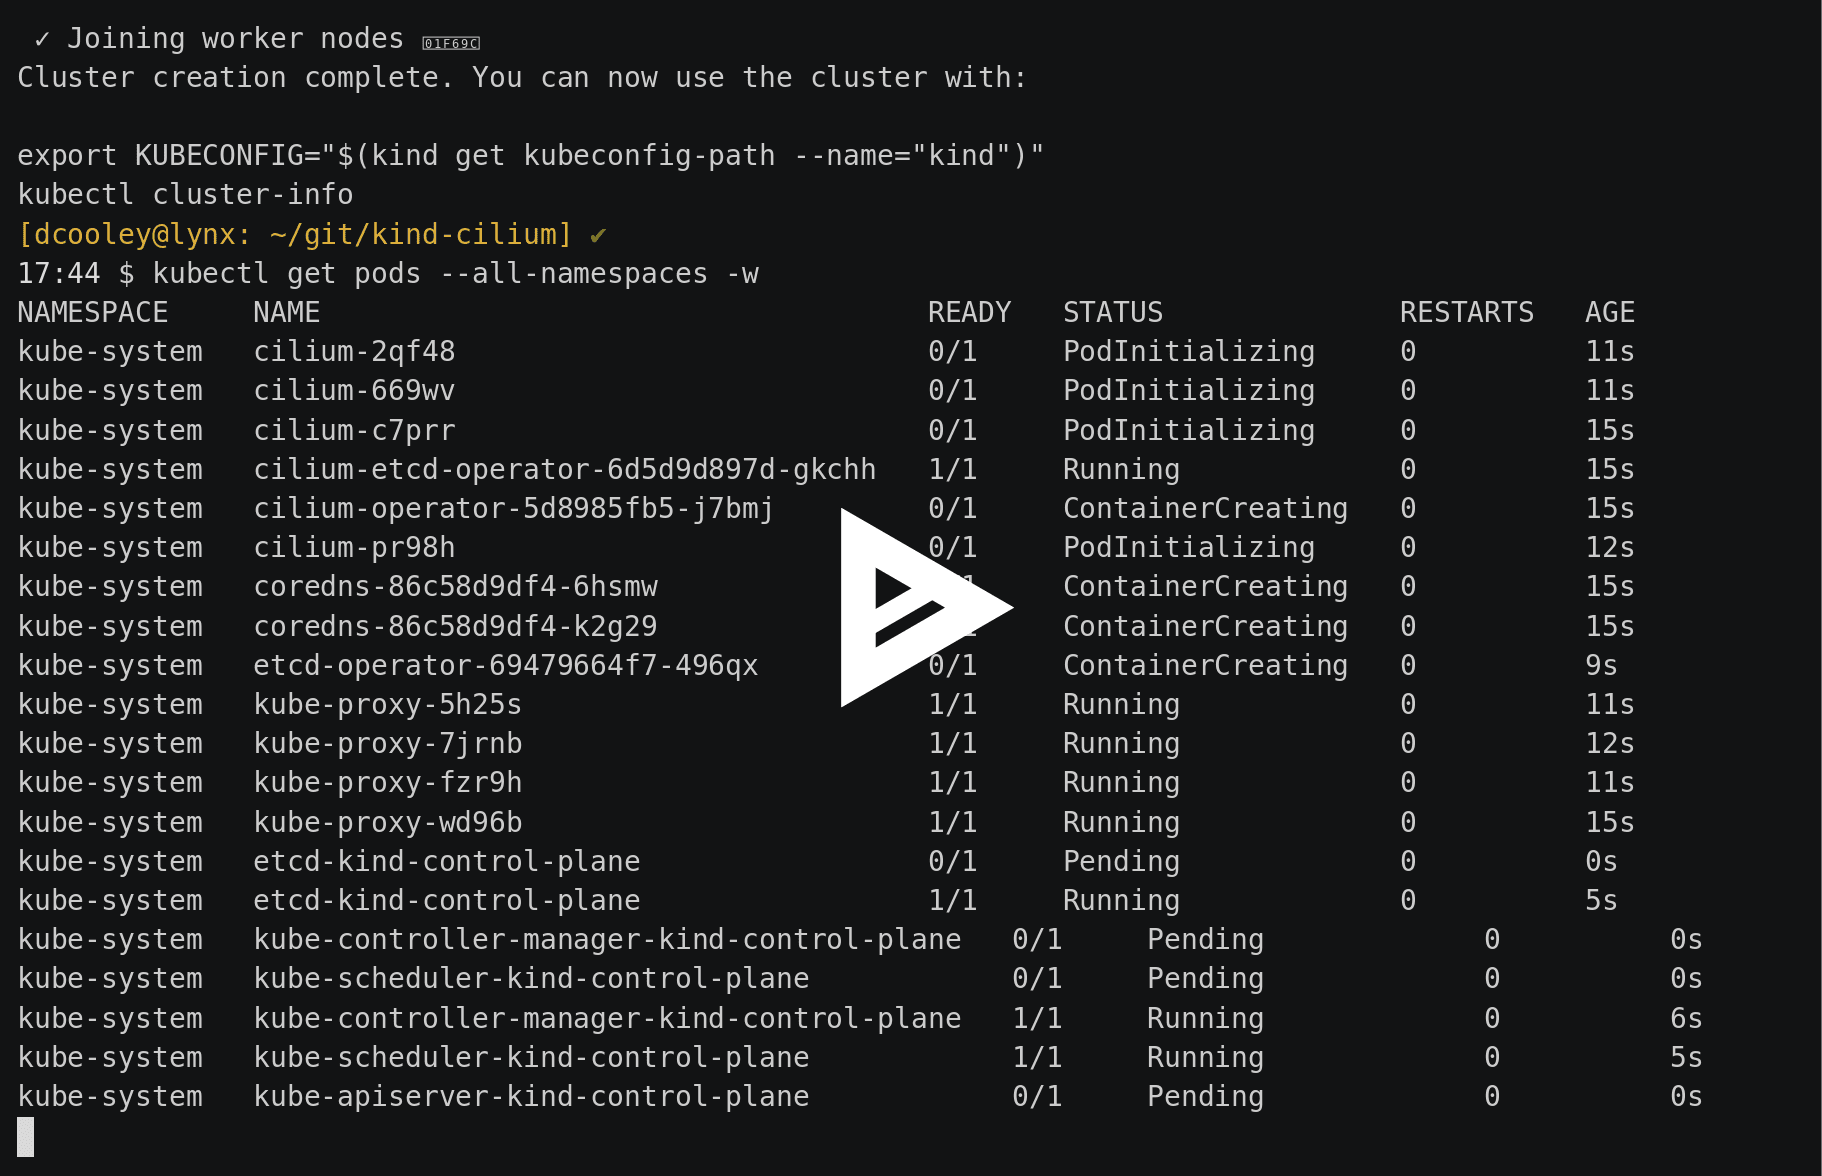The image size is (1822, 1176).
Task: Click the asciinema play button overlay
Action: click(926, 607)
